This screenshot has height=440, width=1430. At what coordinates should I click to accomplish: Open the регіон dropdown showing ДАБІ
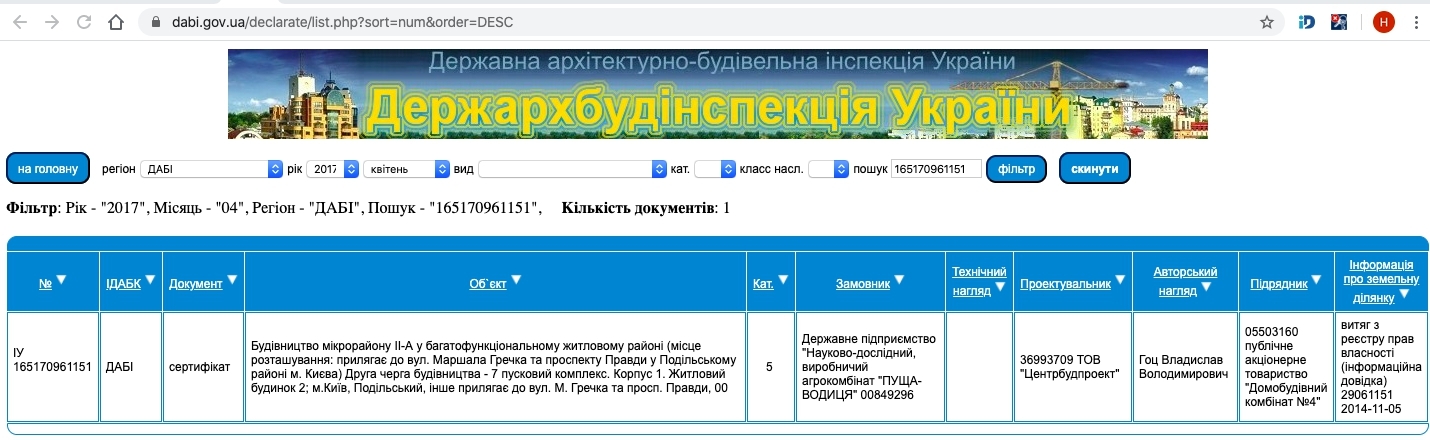[x=212, y=169]
